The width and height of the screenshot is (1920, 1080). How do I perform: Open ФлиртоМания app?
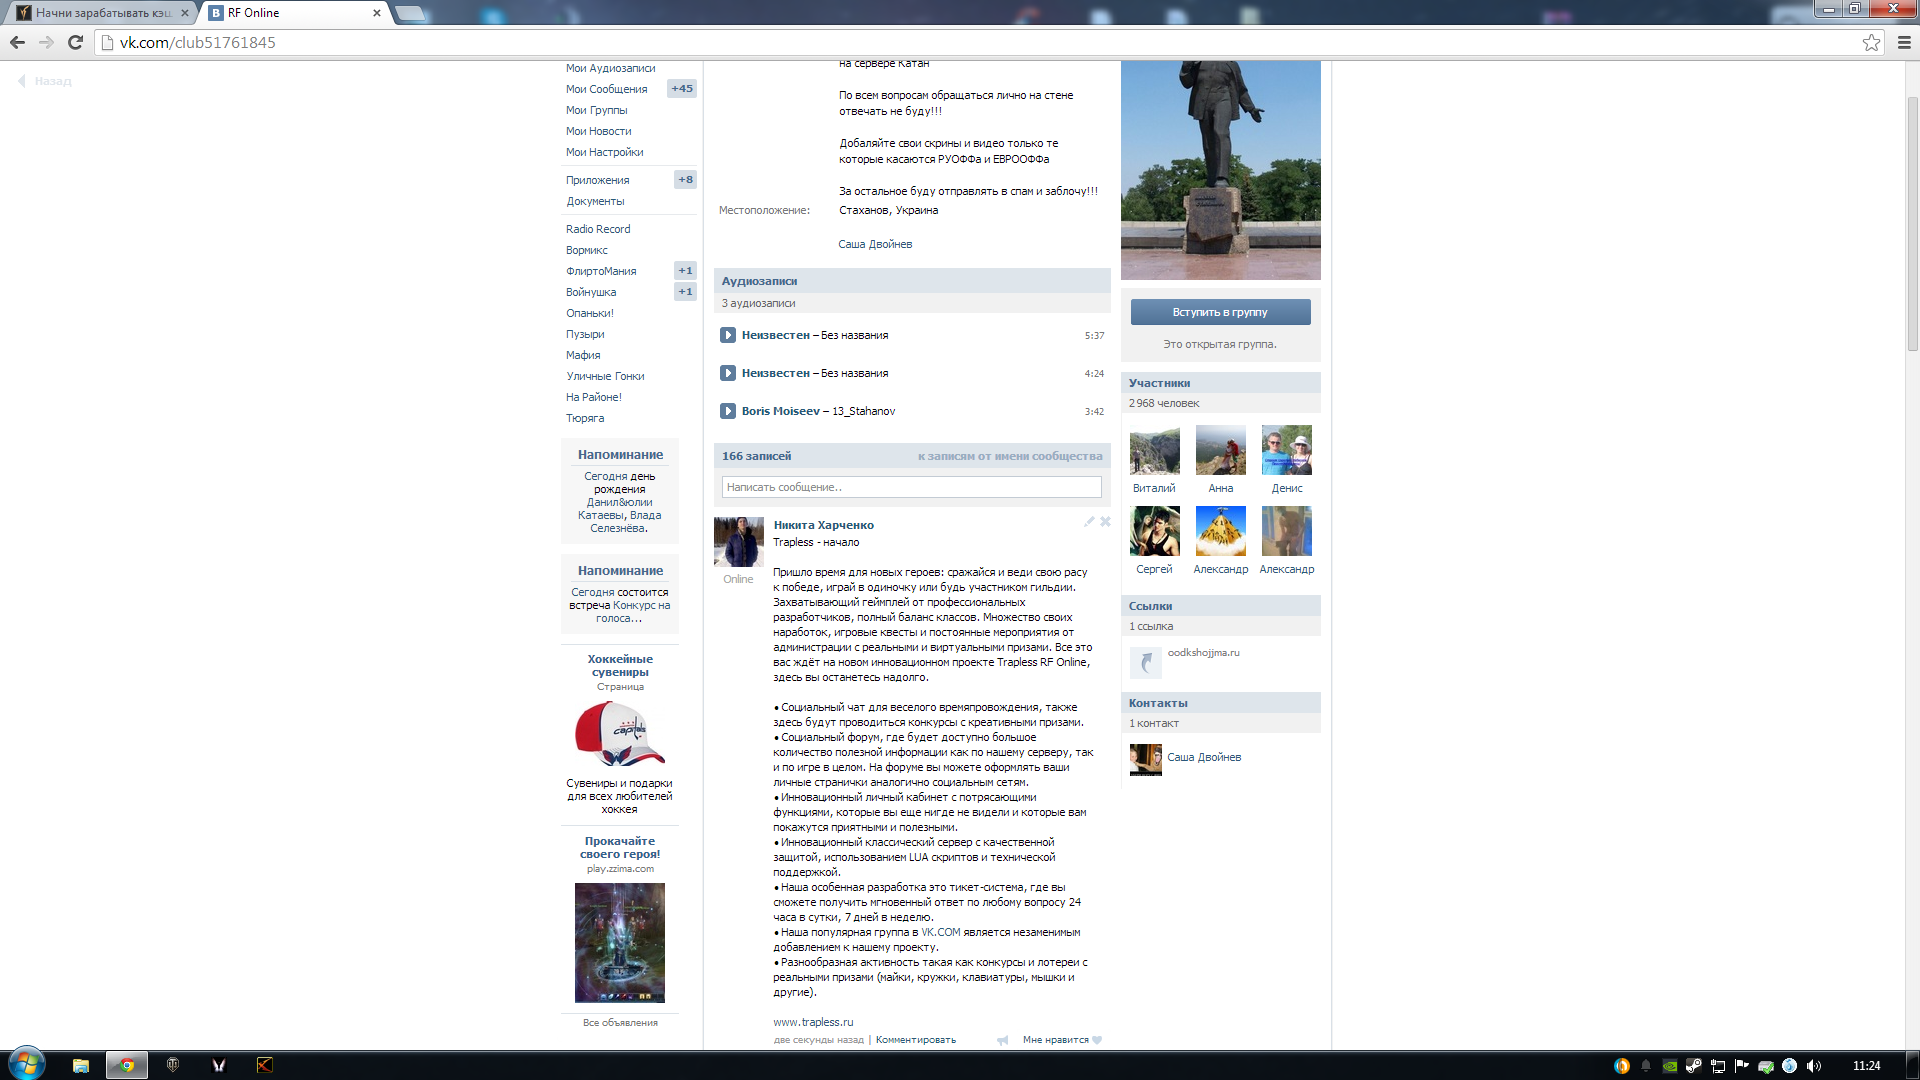click(601, 271)
